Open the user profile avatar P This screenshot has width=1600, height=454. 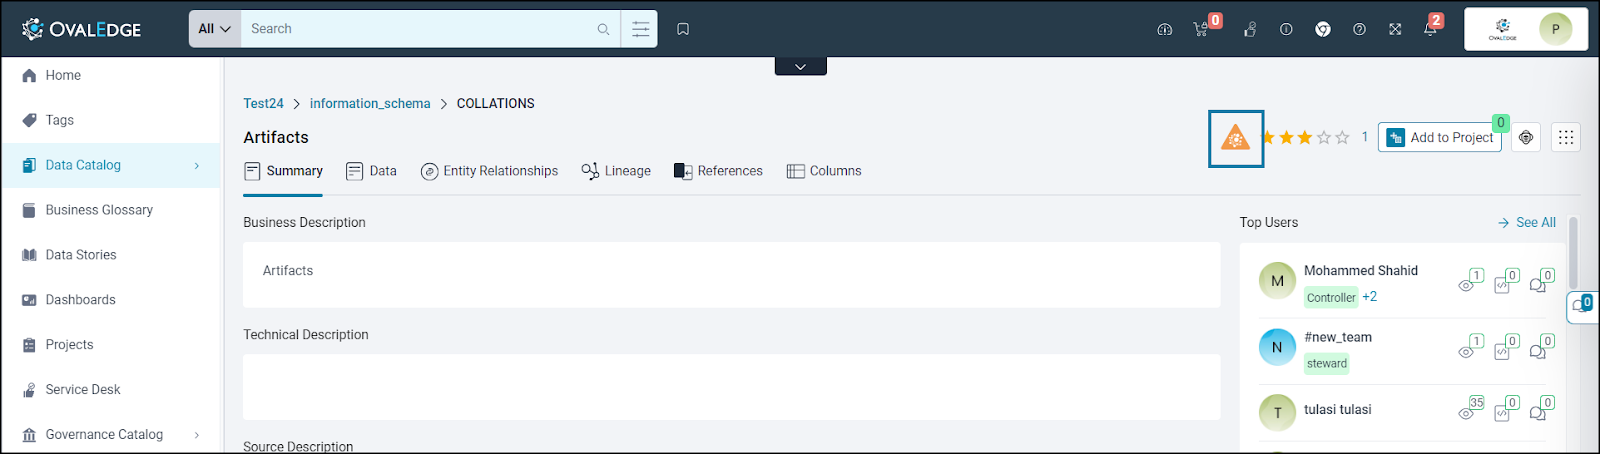click(1555, 29)
